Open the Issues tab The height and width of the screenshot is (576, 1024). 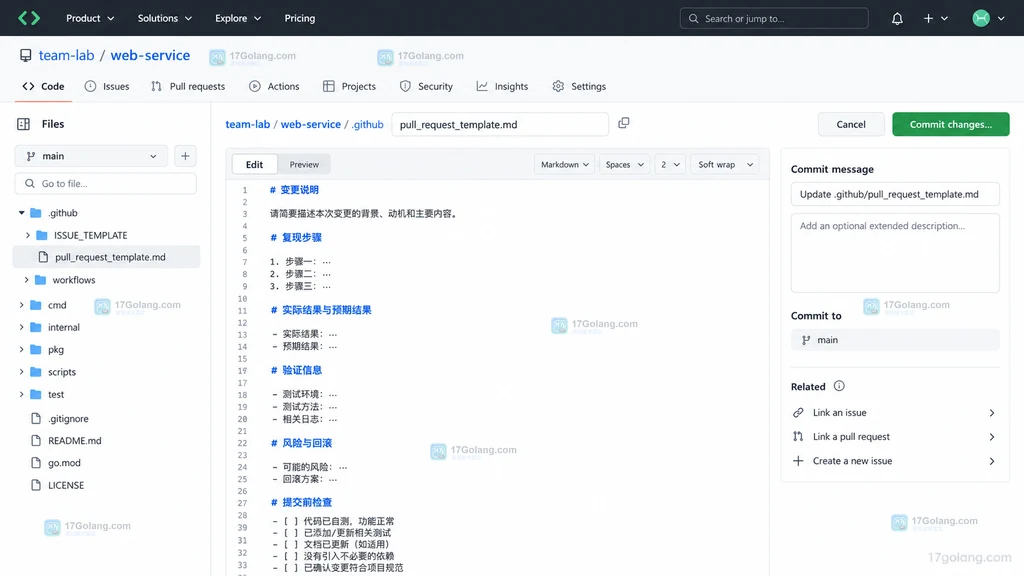point(107,86)
